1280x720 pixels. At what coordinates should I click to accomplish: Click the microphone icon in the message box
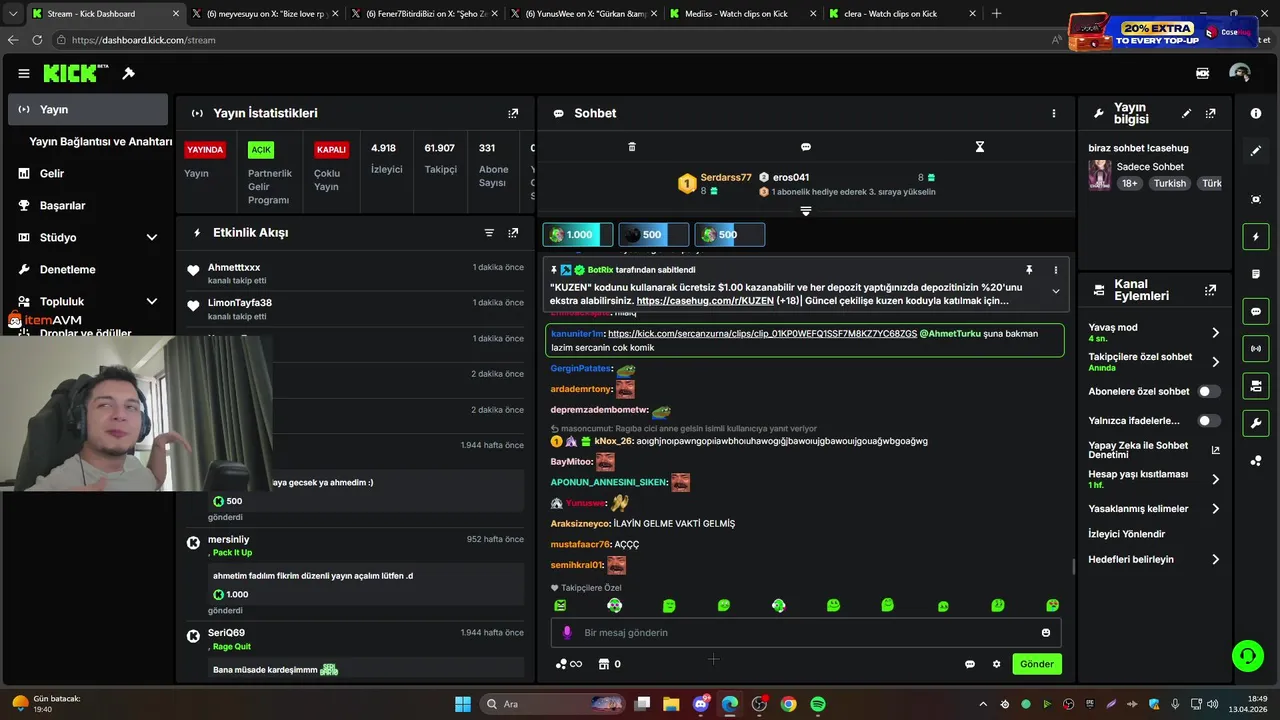point(567,632)
